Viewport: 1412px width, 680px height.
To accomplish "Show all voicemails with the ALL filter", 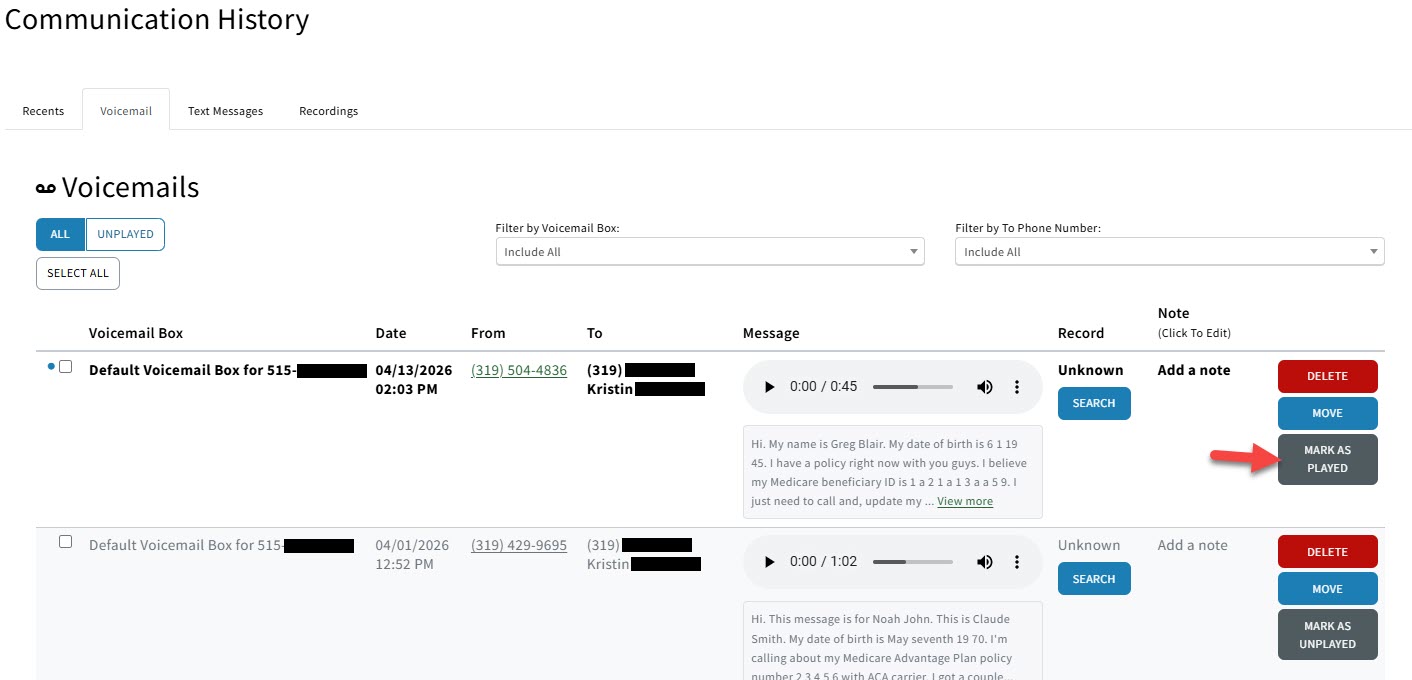I will 60,234.
